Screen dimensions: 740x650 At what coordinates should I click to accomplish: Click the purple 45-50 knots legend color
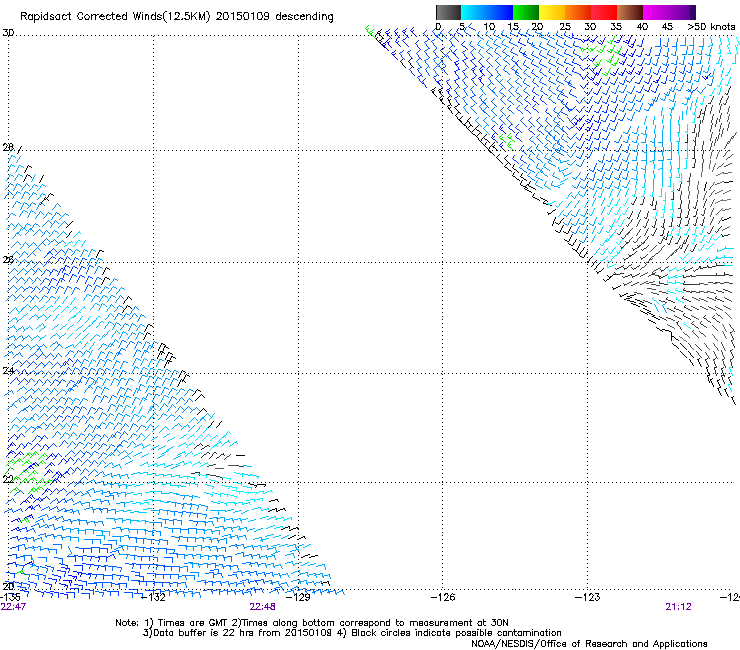pyautogui.click(x=682, y=12)
